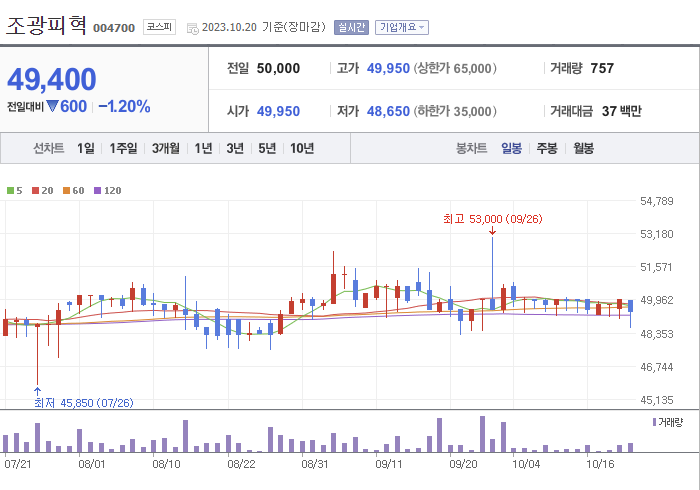Click the 코스피 market badge

pos(159,27)
